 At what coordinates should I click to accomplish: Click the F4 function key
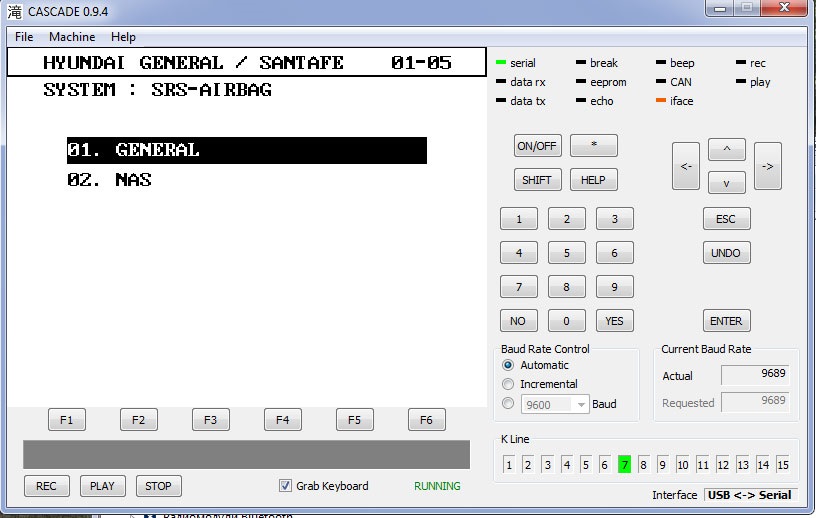[x=283, y=420]
